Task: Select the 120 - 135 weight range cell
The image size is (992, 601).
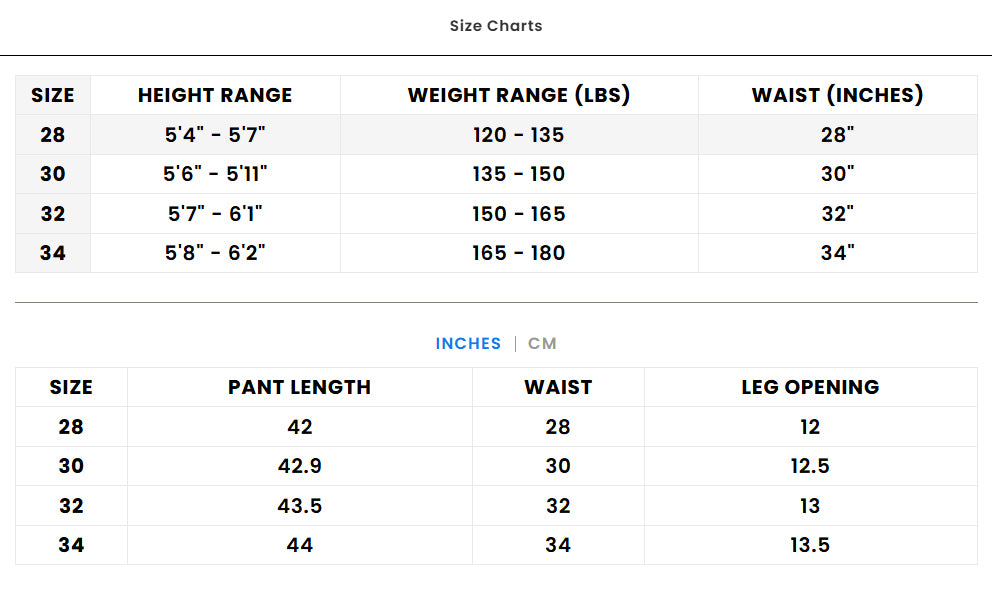Action: [x=519, y=135]
